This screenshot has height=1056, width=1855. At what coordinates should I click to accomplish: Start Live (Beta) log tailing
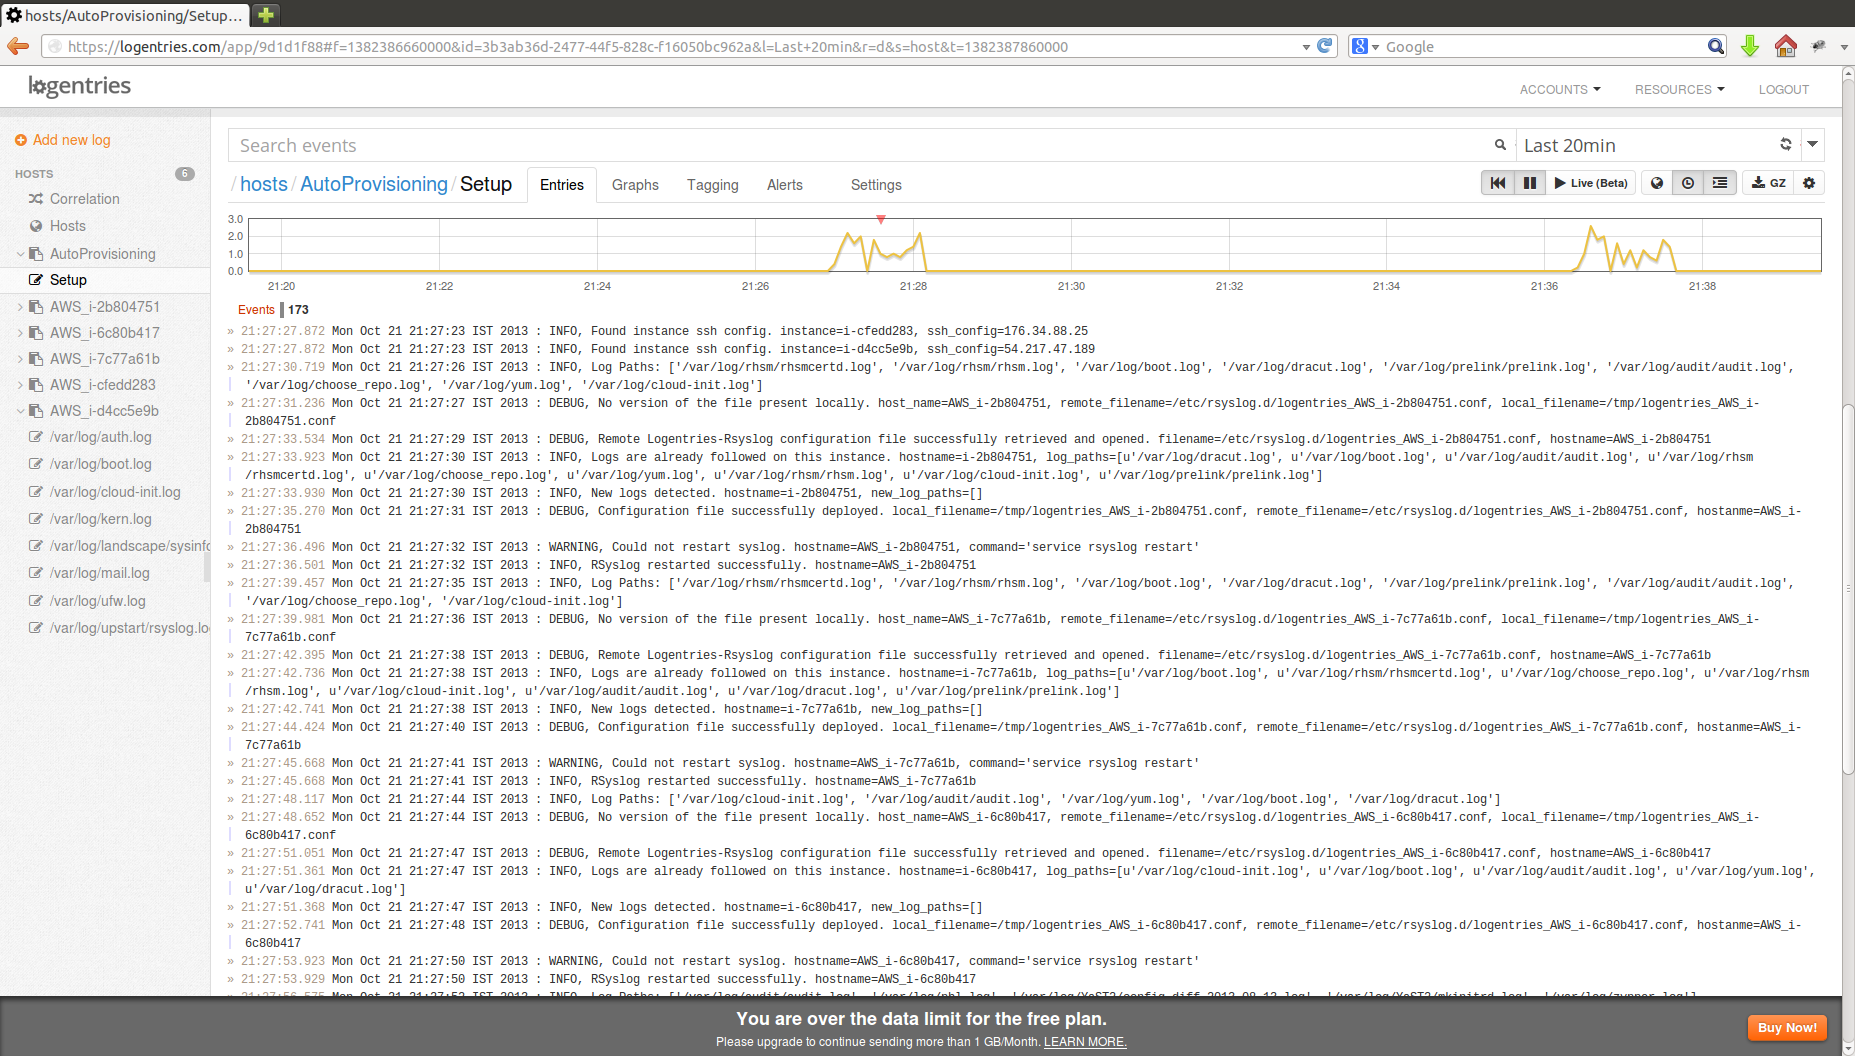(x=1591, y=183)
